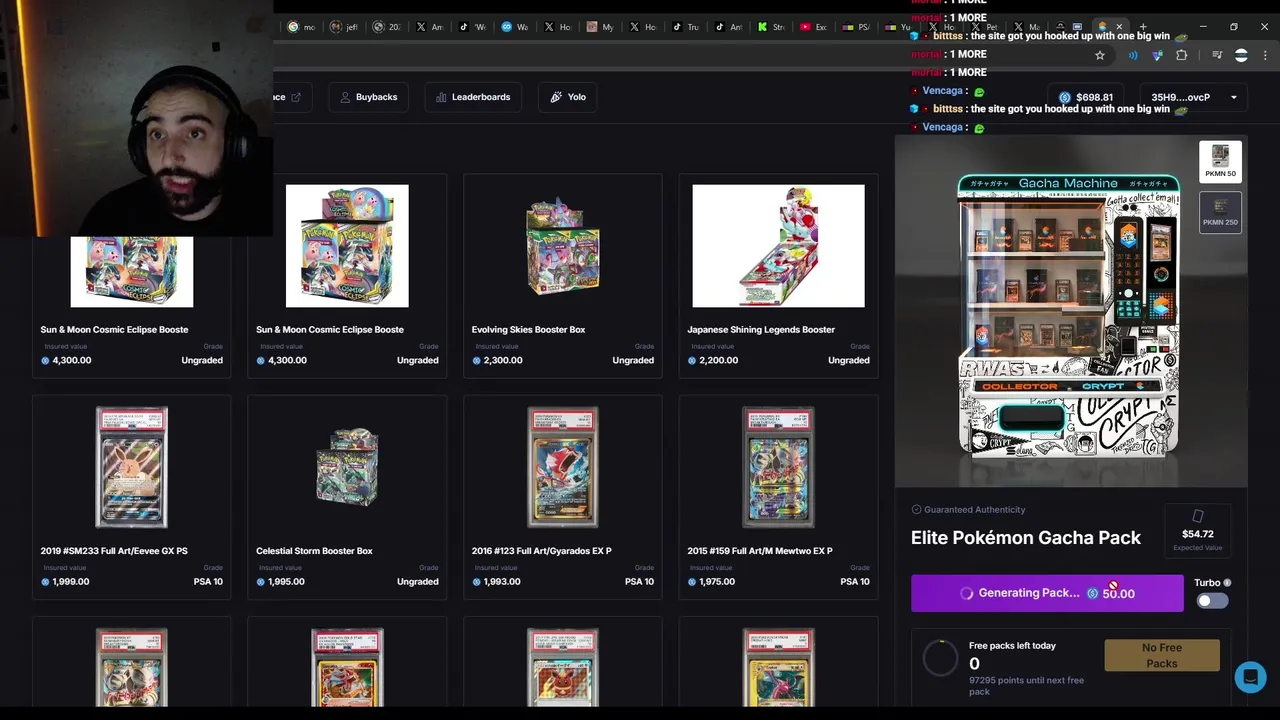Image resolution: width=1280 pixels, height=720 pixels.
Task: Open the browser extensions puzzle icon
Action: tap(1182, 56)
